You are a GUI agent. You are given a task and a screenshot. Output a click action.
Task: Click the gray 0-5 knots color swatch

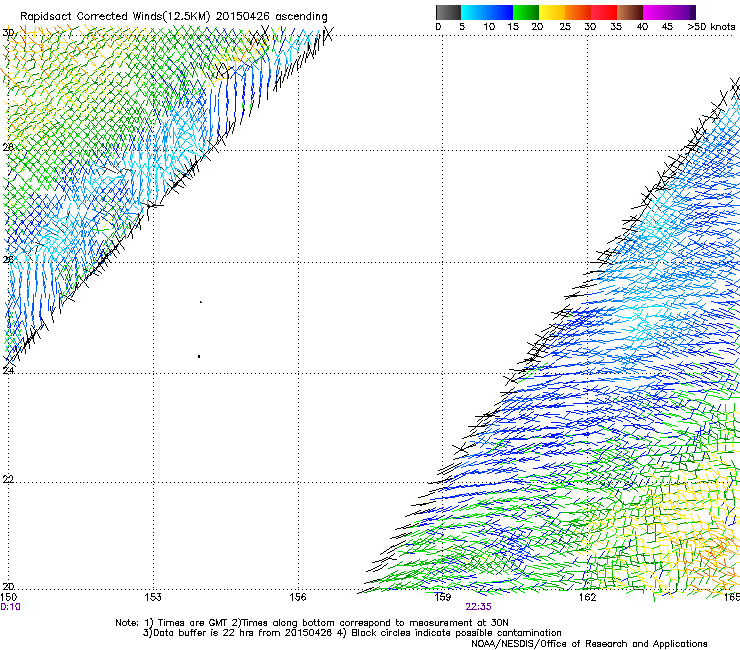[448, 12]
